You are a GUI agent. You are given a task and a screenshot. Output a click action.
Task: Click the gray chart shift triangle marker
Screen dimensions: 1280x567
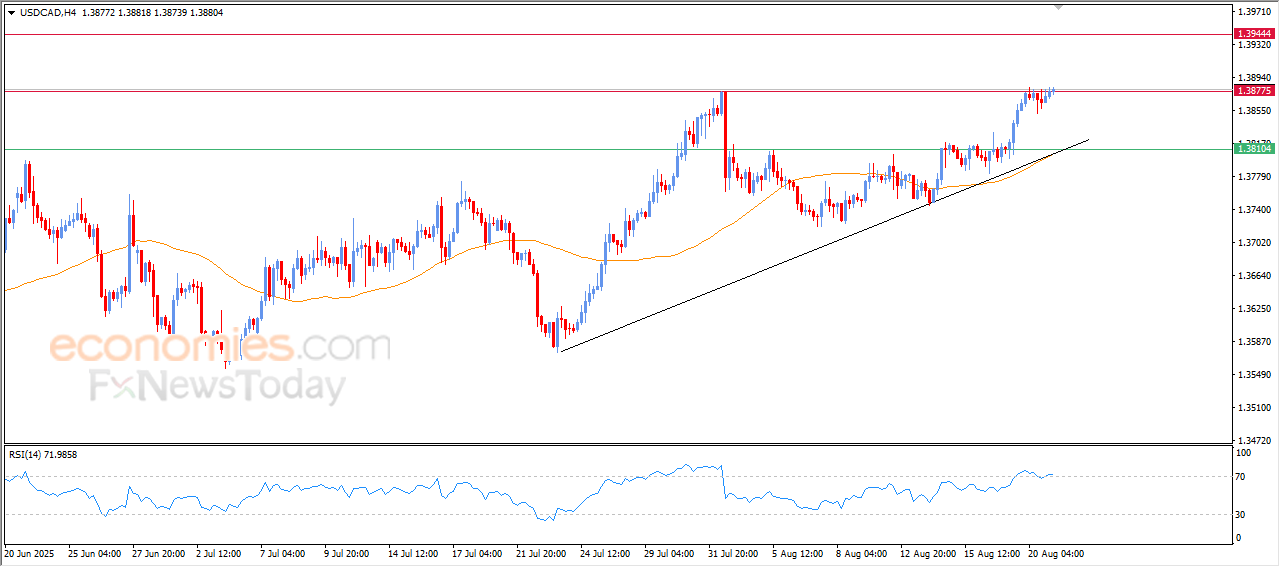[x=1059, y=7]
